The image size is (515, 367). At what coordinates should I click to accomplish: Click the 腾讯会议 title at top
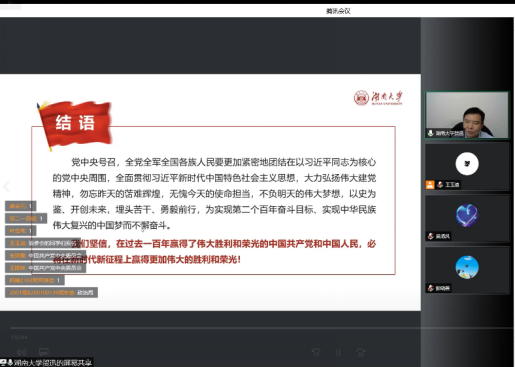(x=338, y=11)
